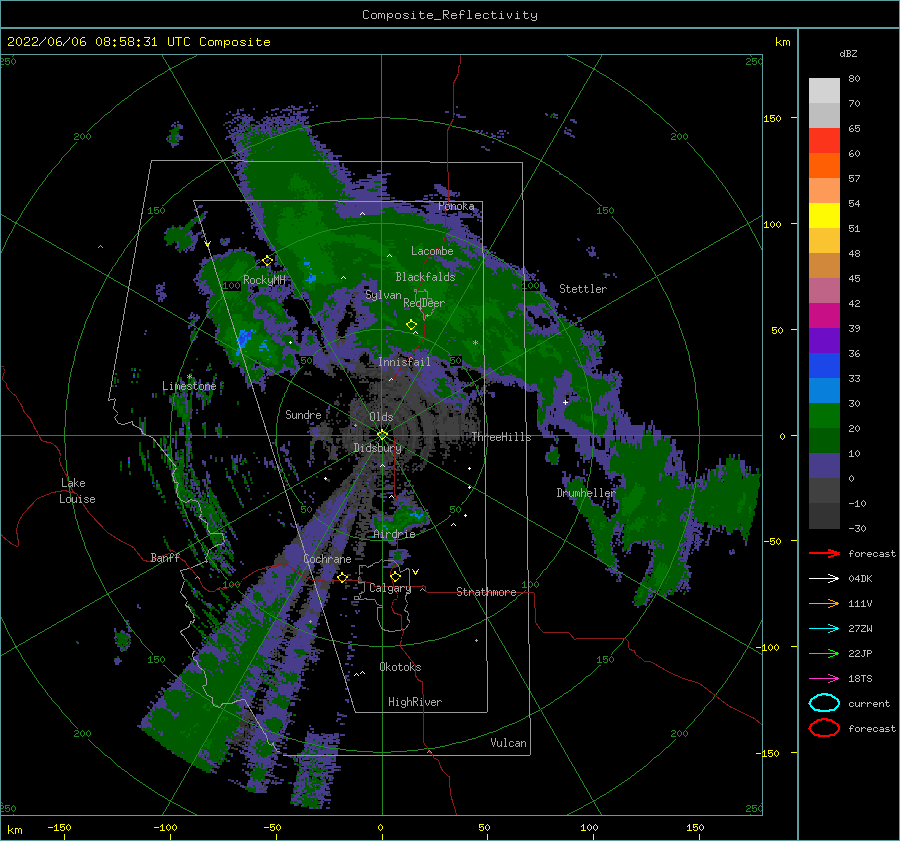900x841 pixels.
Task: Click the Didsbury city label
Action: 377,448
